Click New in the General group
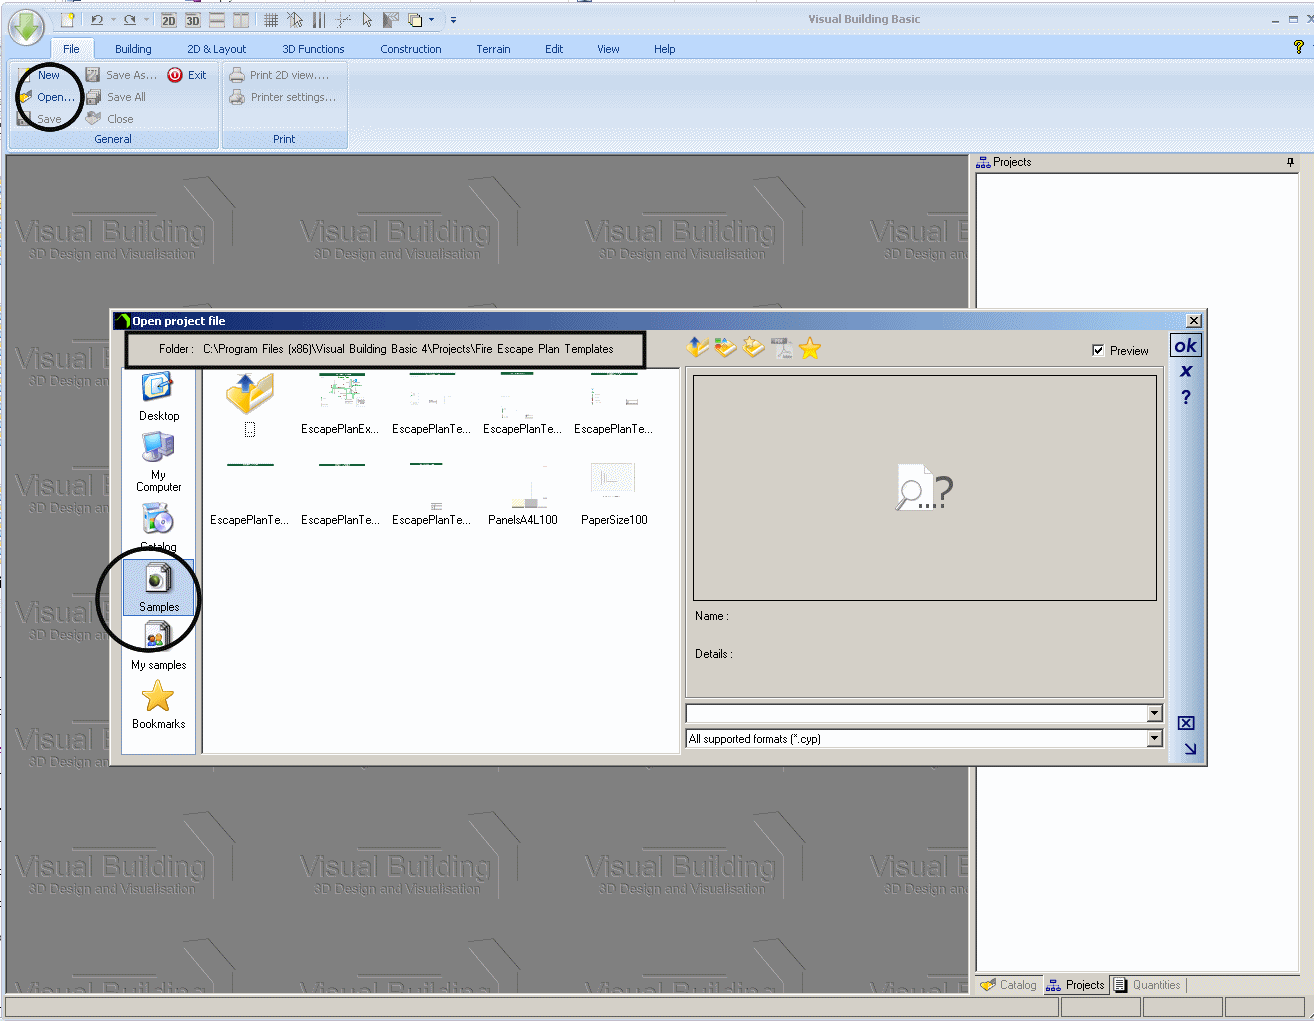The width and height of the screenshot is (1314, 1021). tap(40, 75)
